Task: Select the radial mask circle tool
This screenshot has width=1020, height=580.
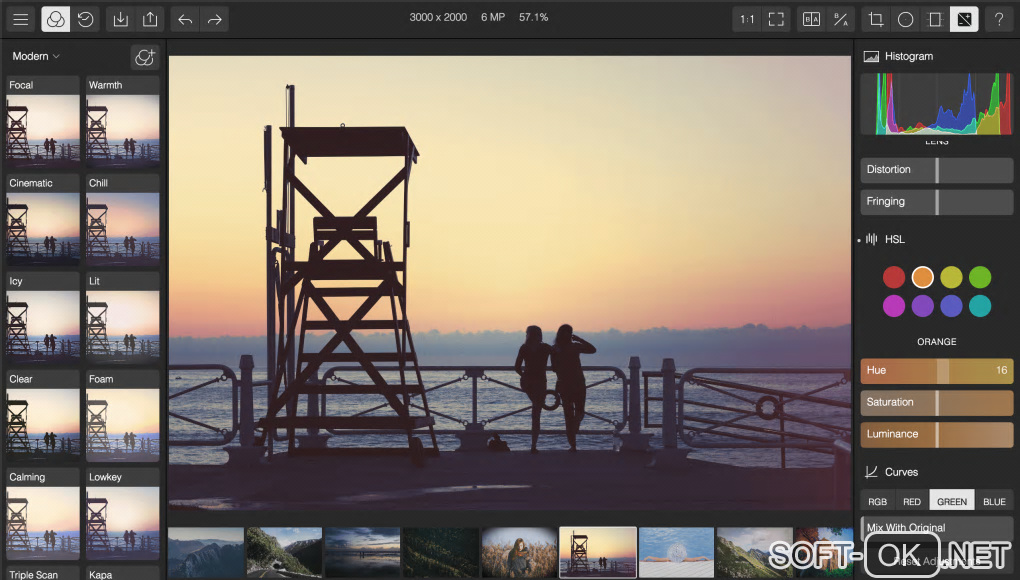Action: pos(906,20)
